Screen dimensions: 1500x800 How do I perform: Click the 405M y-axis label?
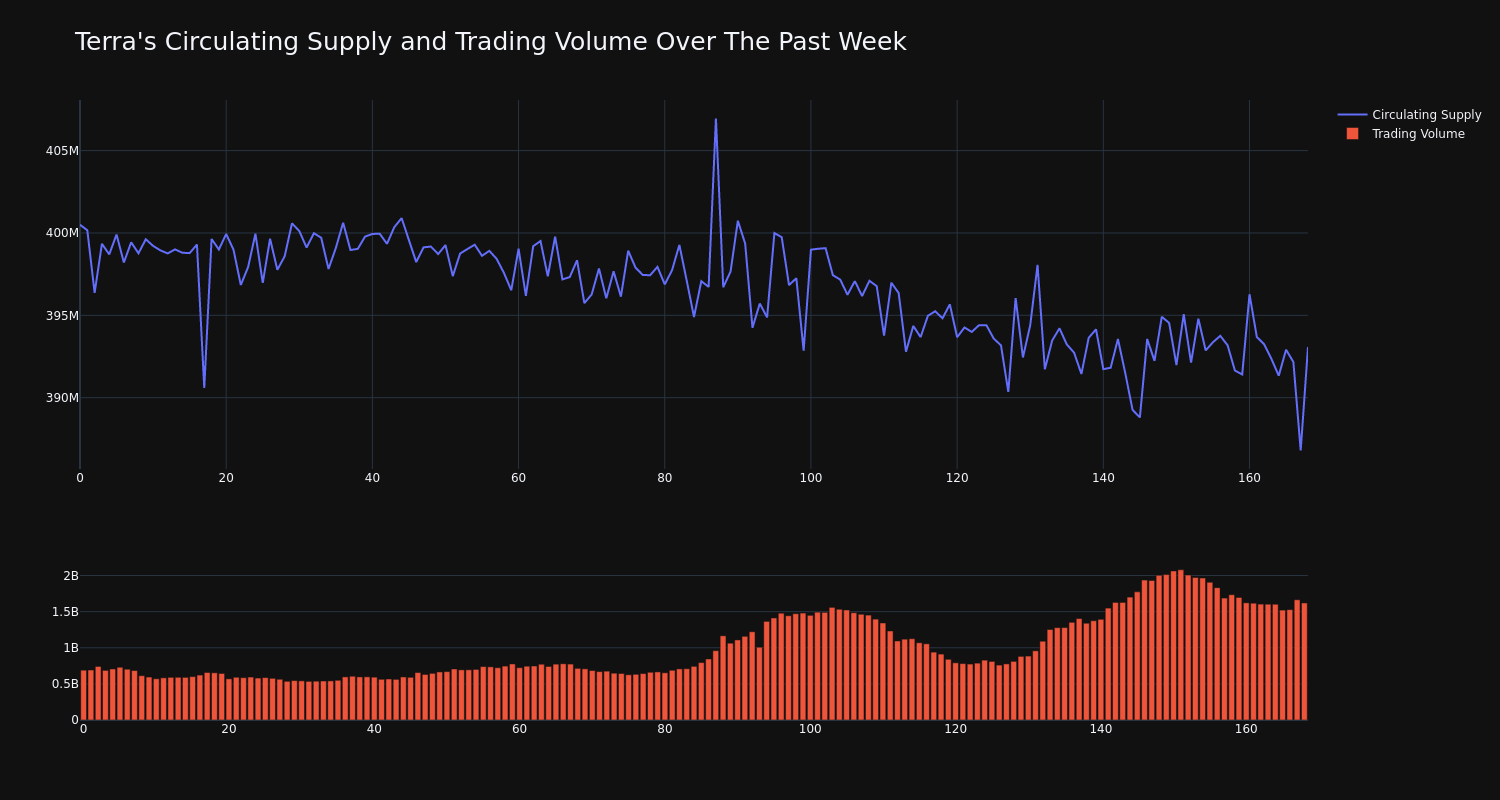coord(62,151)
